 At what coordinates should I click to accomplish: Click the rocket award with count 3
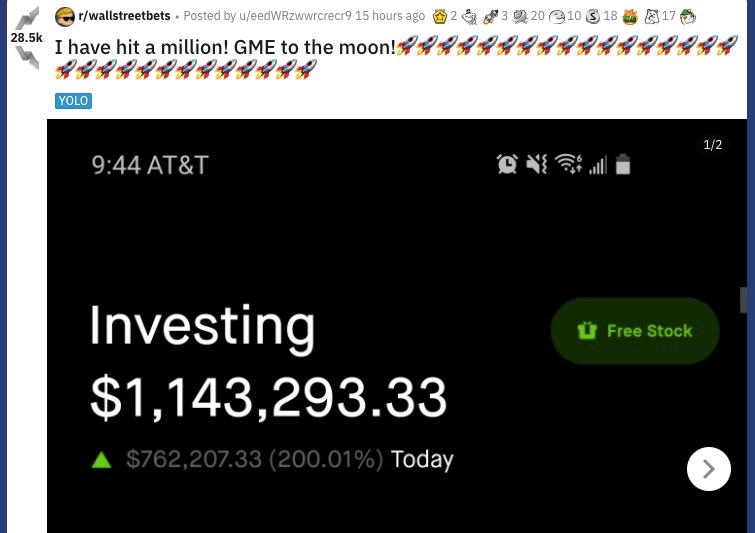point(490,16)
